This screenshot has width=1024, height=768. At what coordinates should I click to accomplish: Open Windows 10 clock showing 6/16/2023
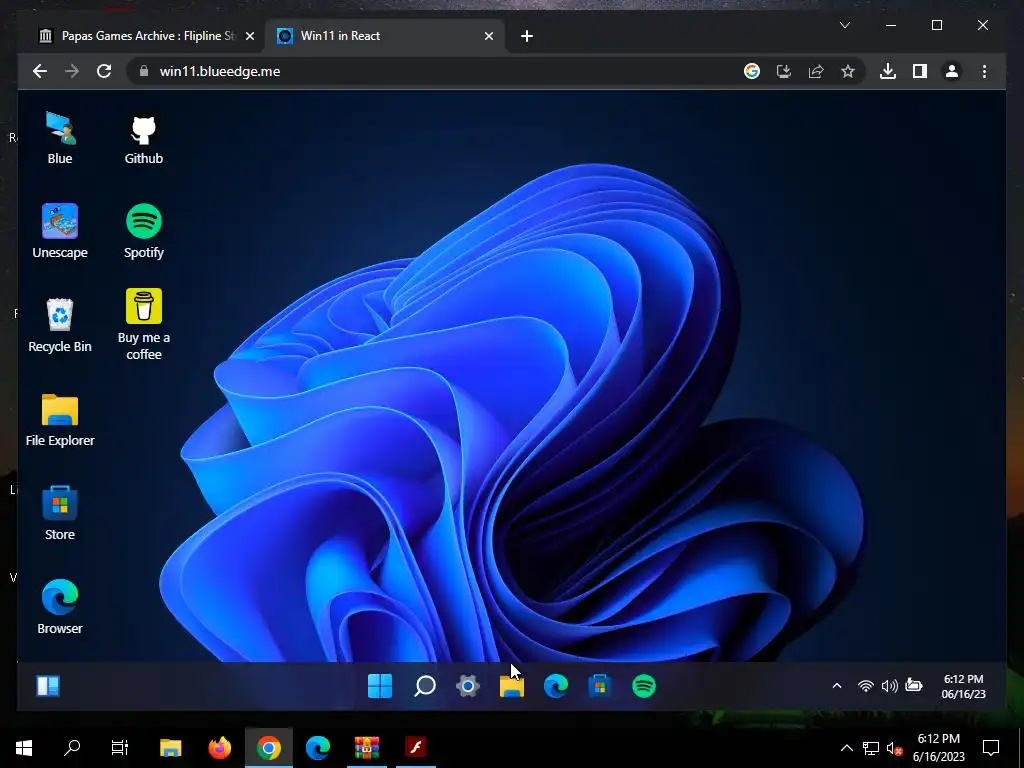tap(938, 748)
